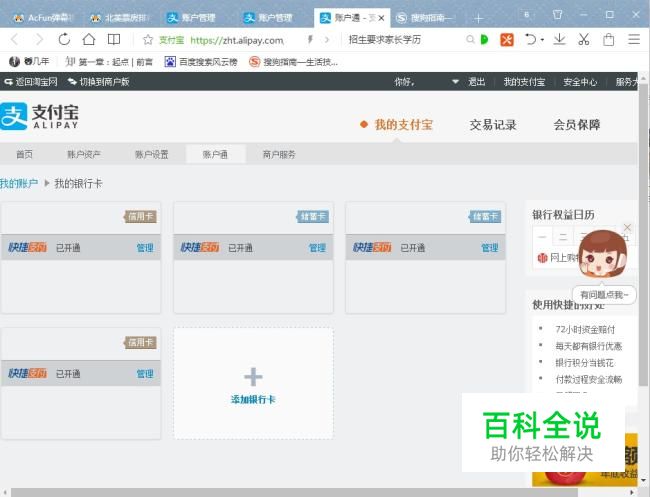Image resolution: width=650 pixels, height=497 pixels.
Task: Click the 付款过程安全流畅 list item
Action: pos(589,379)
